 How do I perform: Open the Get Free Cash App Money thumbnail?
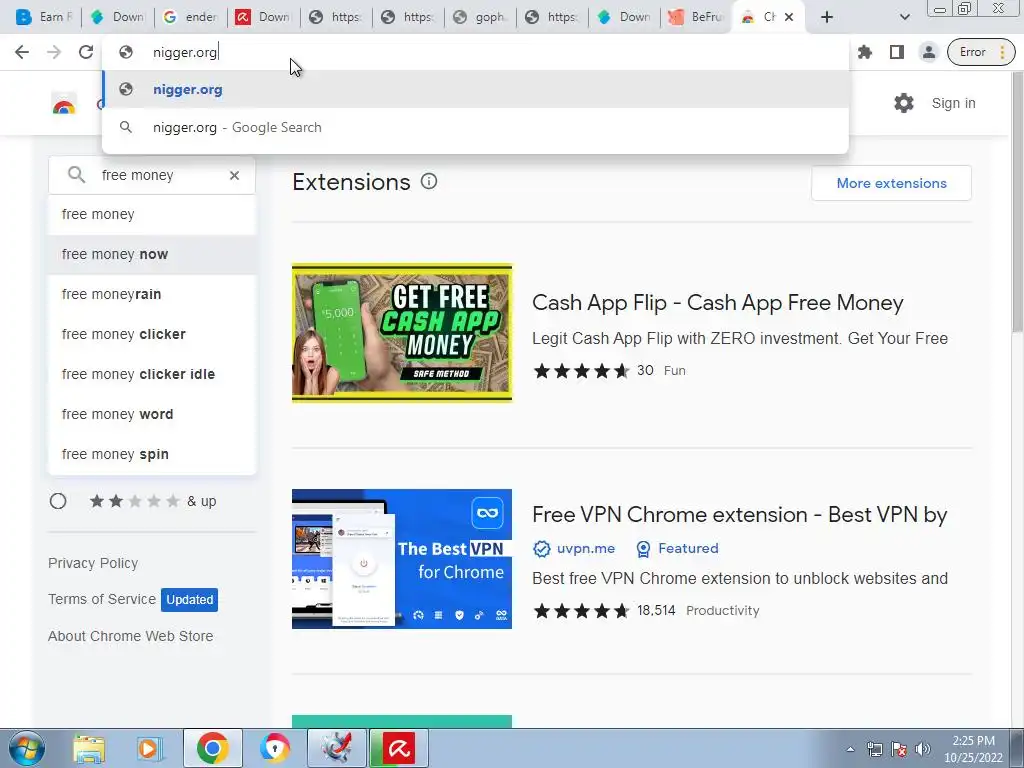point(402,333)
